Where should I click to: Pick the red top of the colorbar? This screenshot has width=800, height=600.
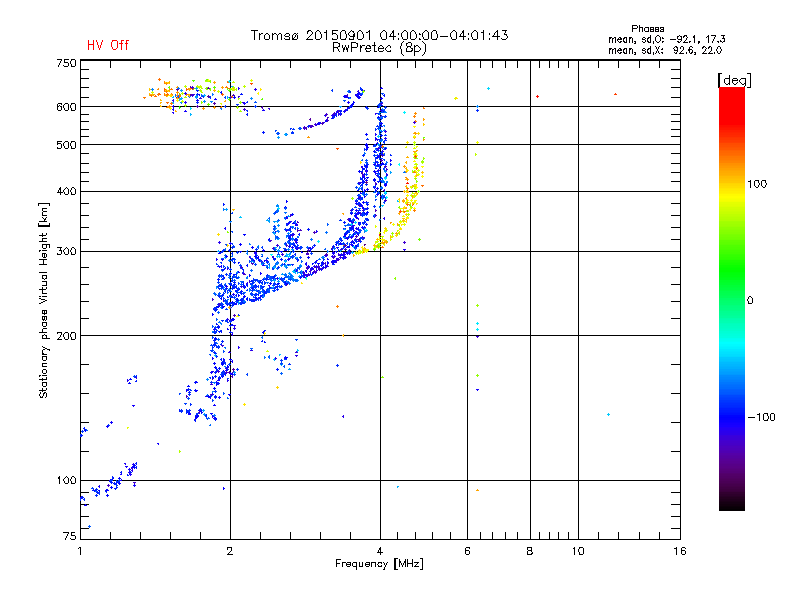pos(731,93)
